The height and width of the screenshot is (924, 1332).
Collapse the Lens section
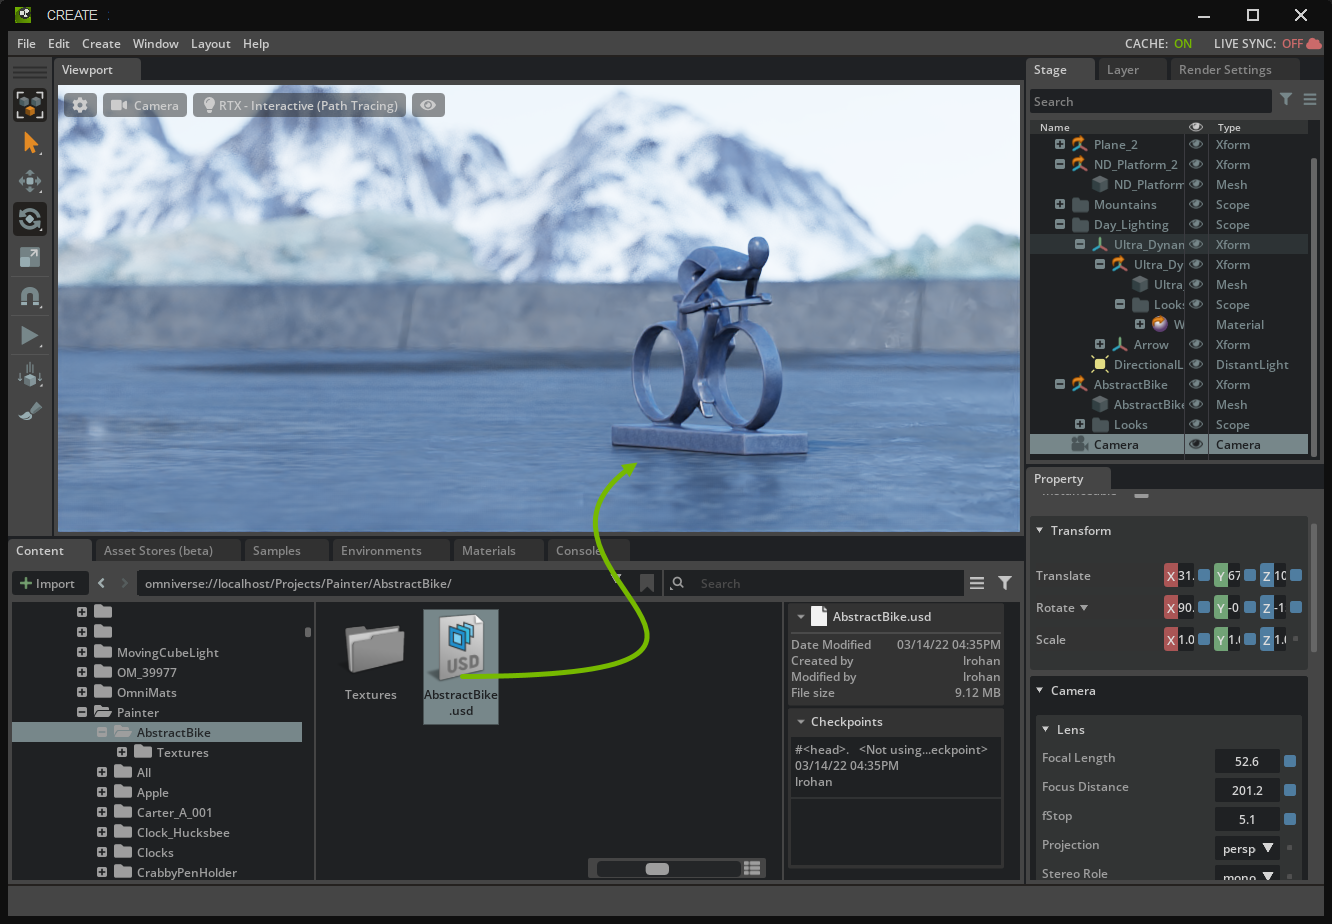[x=1047, y=730]
